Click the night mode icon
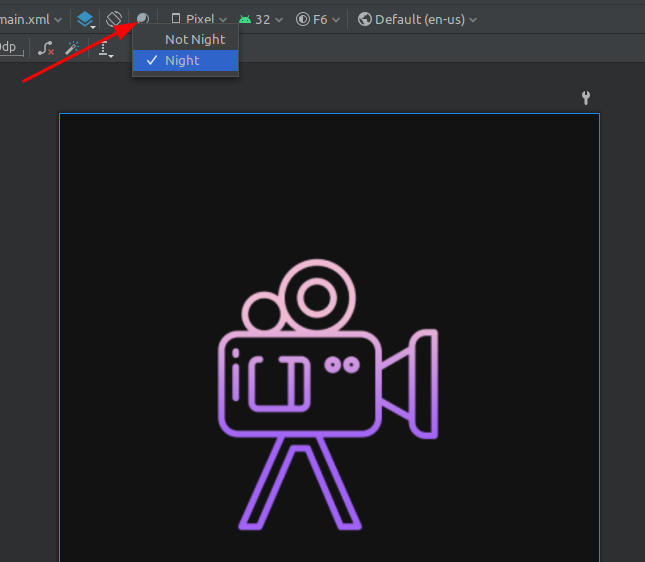645x562 pixels. pos(143,19)
